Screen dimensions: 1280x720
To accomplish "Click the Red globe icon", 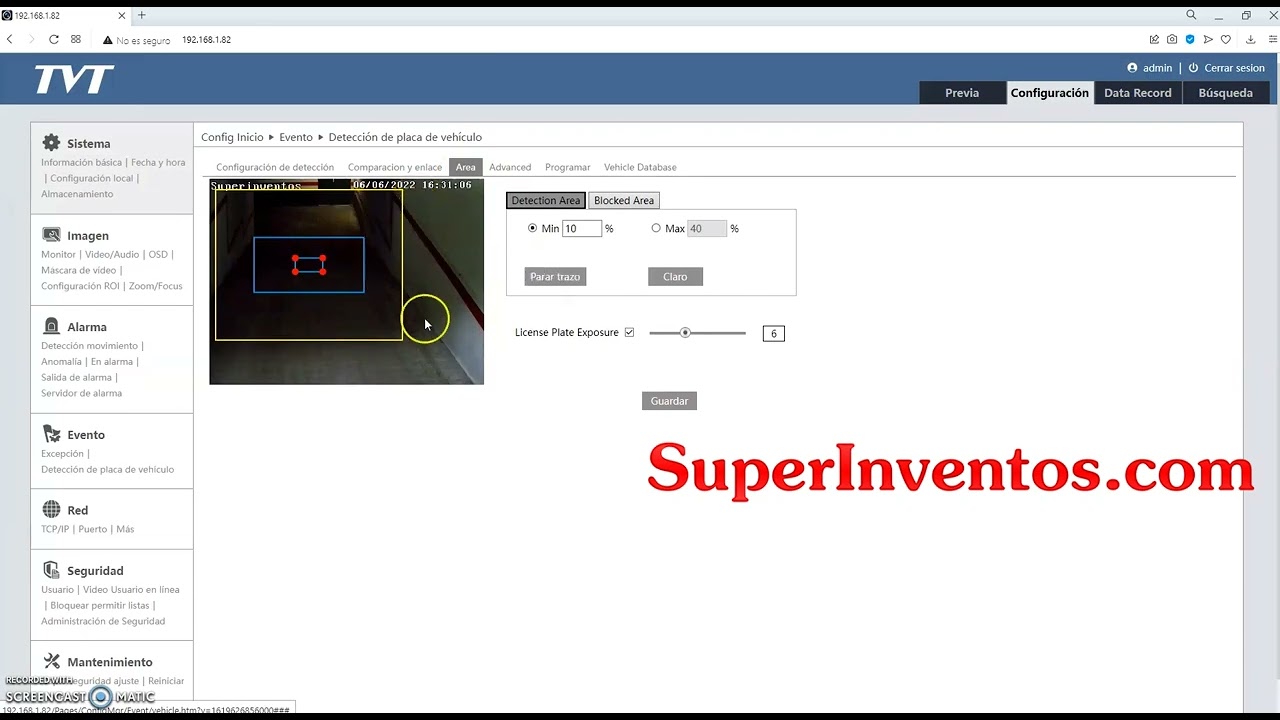I will point(51,509).
